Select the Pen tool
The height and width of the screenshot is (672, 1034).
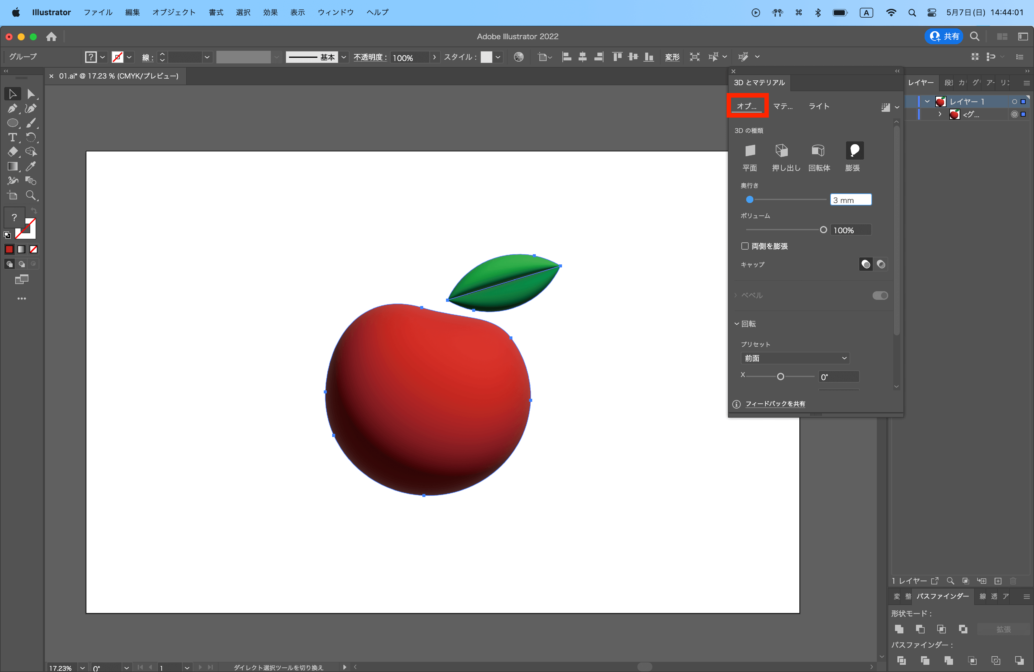13,109
